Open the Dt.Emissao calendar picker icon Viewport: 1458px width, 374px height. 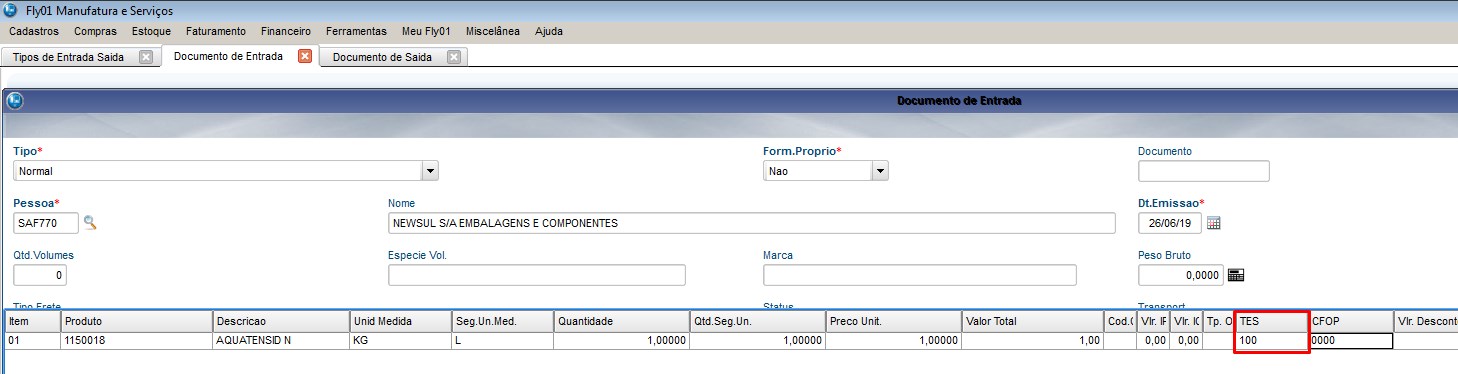tap(1214, 223)
